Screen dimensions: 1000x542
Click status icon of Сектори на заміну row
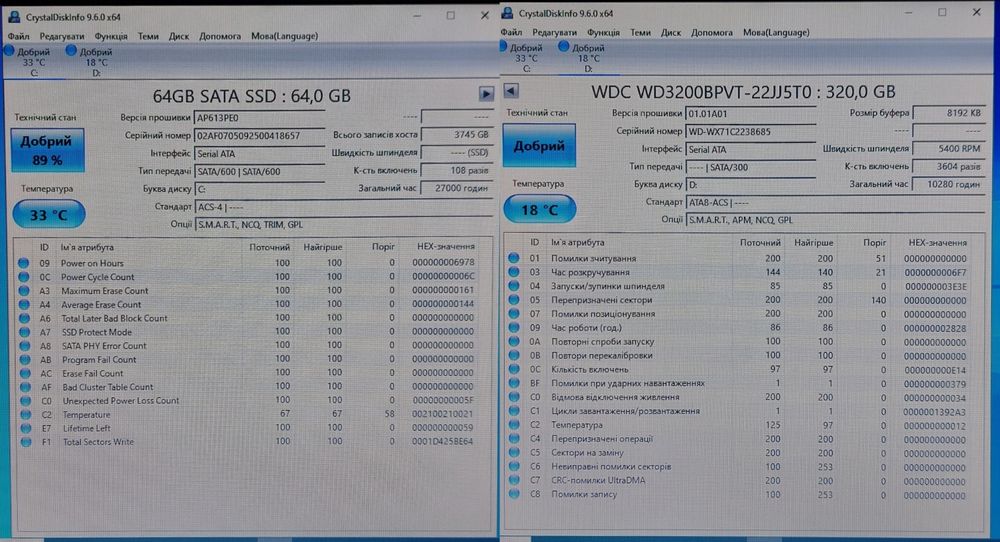point(514,453)
